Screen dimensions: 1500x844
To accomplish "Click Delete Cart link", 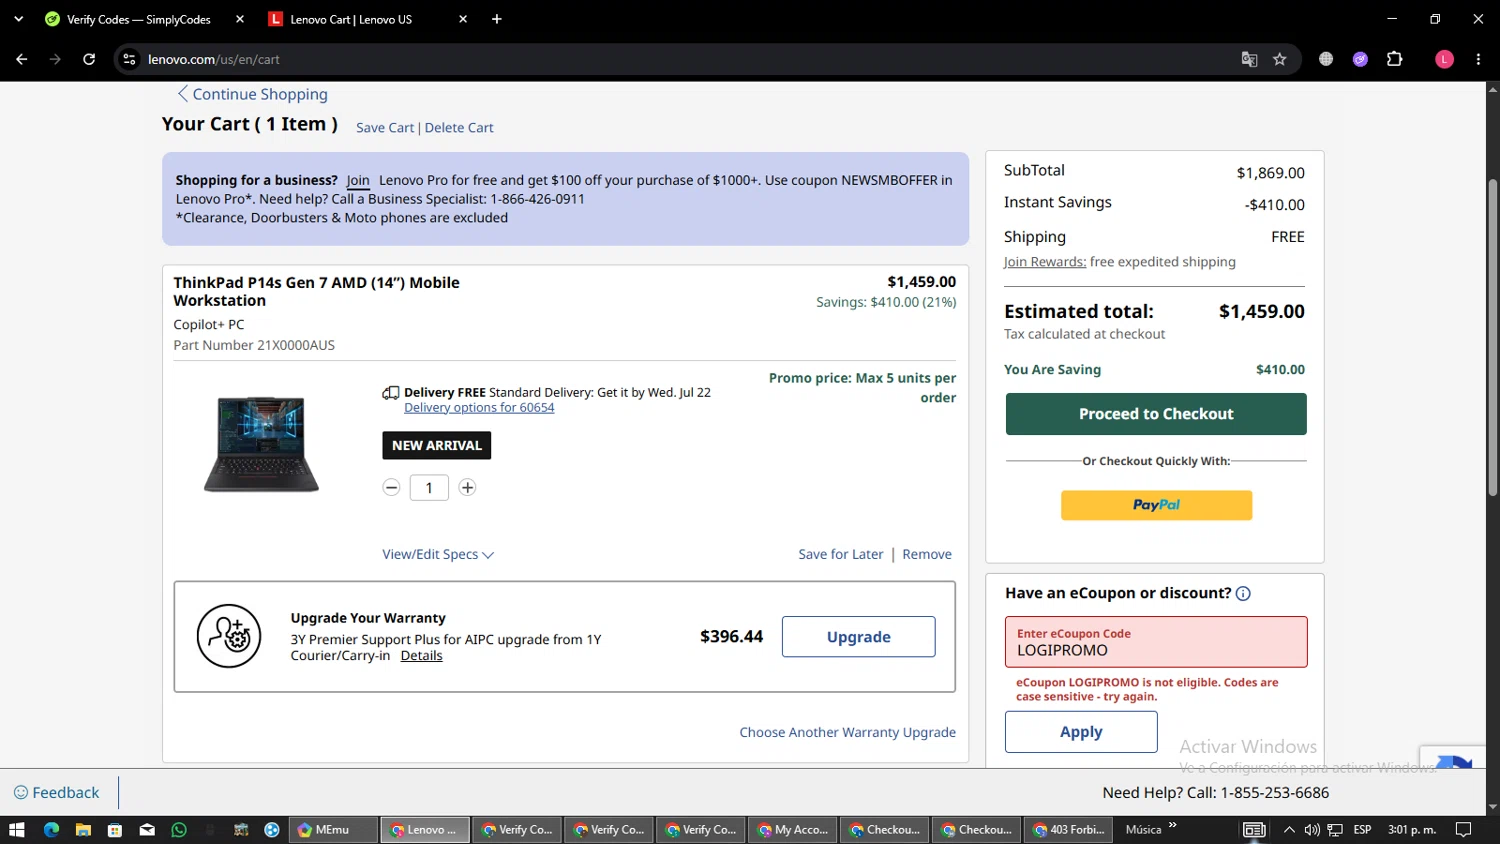I will pyautogui.click(x=459, y=128).
